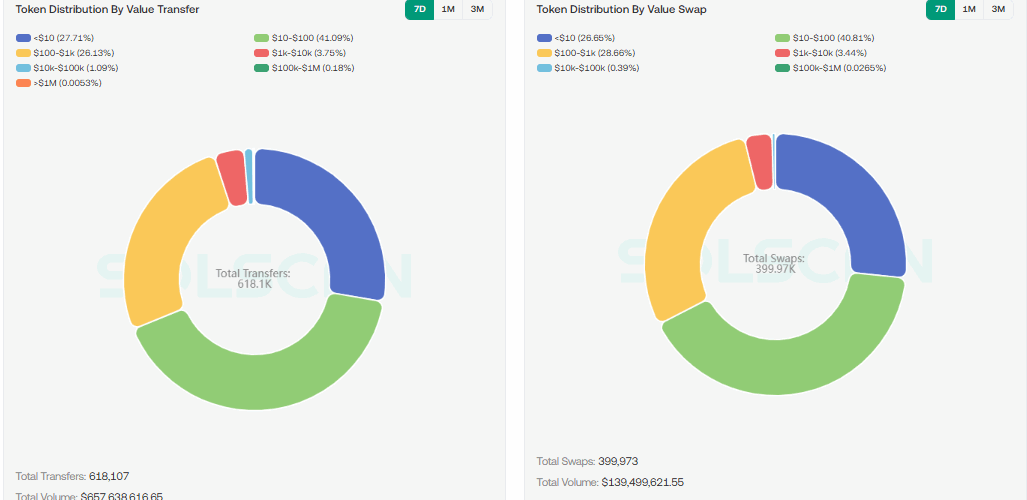Click the $100k-$1M (0.0265%) legend swatch
Viewport: 1027px width, 500px height.
(783, 68)
